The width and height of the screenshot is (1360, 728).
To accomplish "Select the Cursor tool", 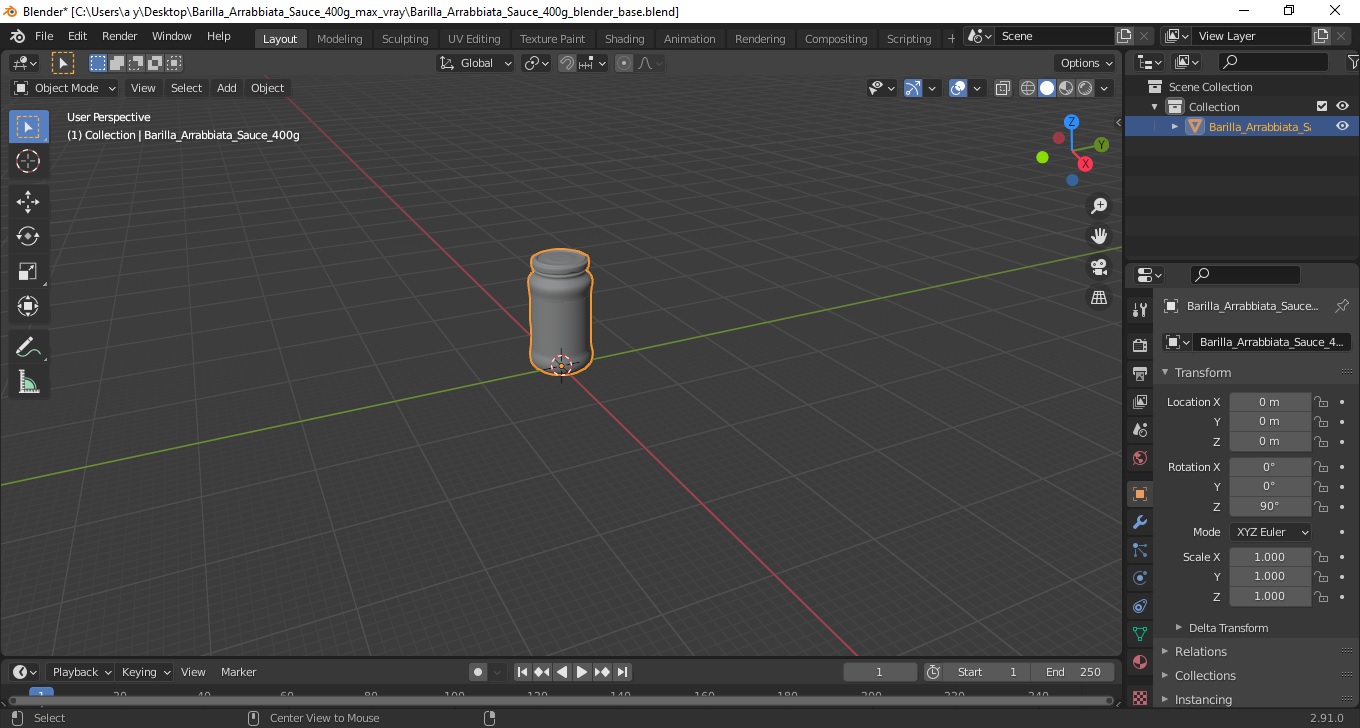I will click(x=28, y=161).
